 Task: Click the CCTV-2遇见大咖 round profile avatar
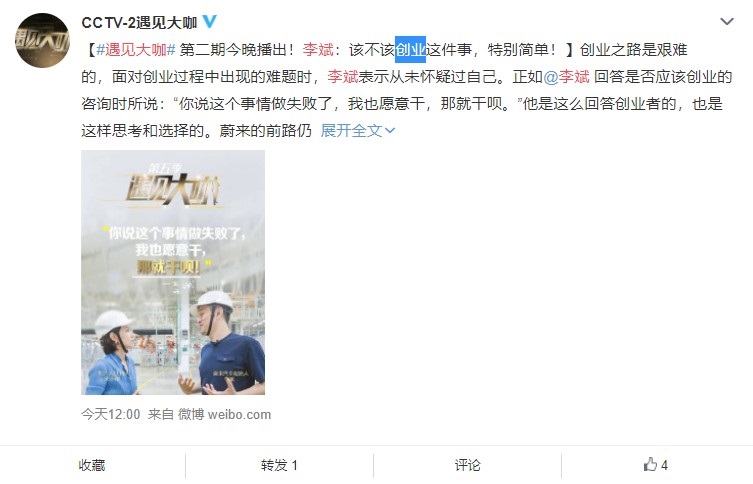point(43,40)
